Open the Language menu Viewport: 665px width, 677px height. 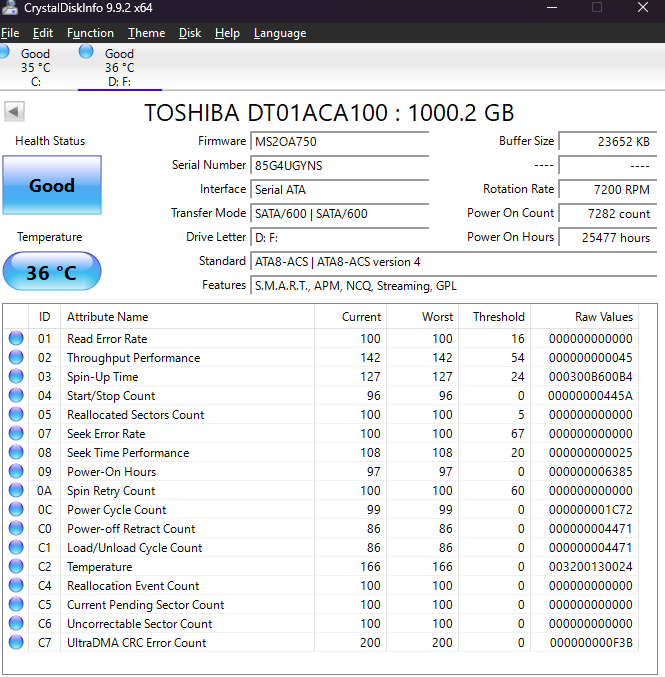(280, 33)
